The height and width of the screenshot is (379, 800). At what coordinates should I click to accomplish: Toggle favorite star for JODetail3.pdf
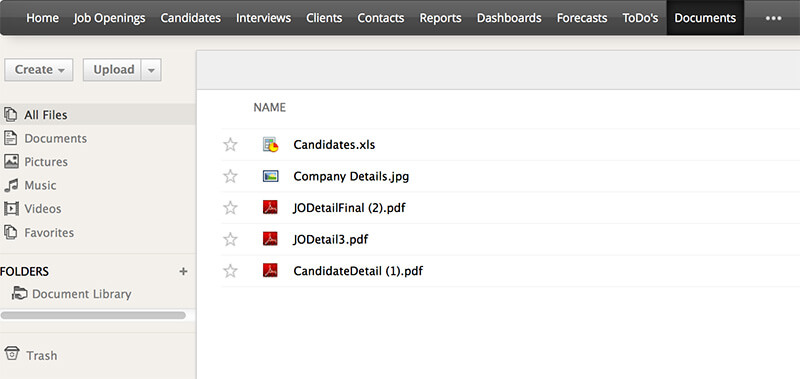[231, 239]
